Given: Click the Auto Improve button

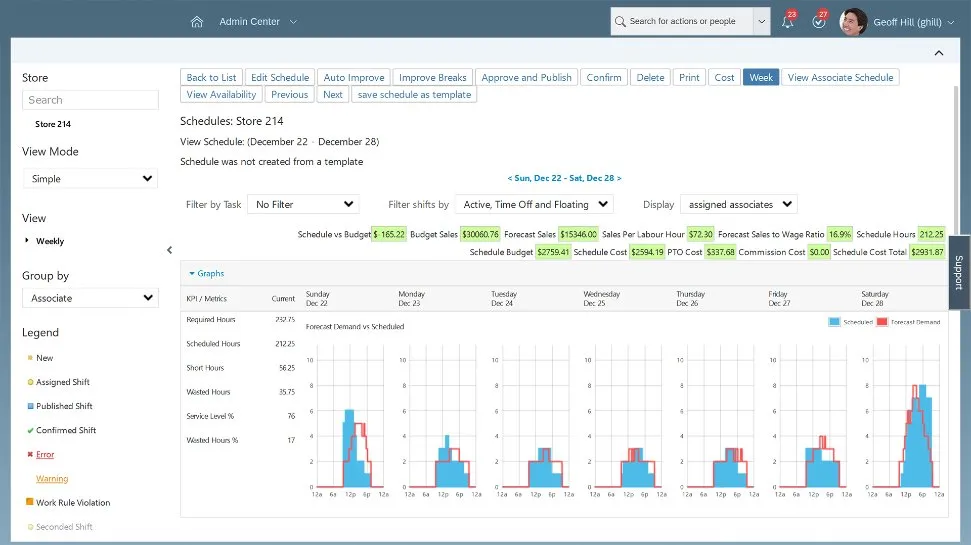Looking at the screenshot, I should 354,77.
